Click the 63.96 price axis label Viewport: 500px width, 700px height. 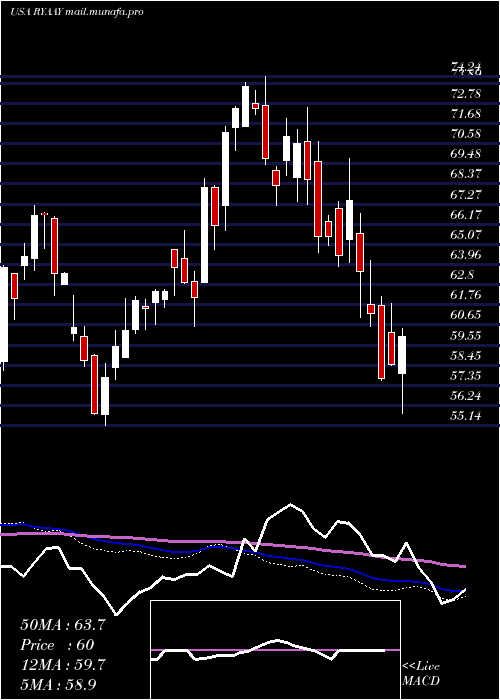(x=467, y=254)
